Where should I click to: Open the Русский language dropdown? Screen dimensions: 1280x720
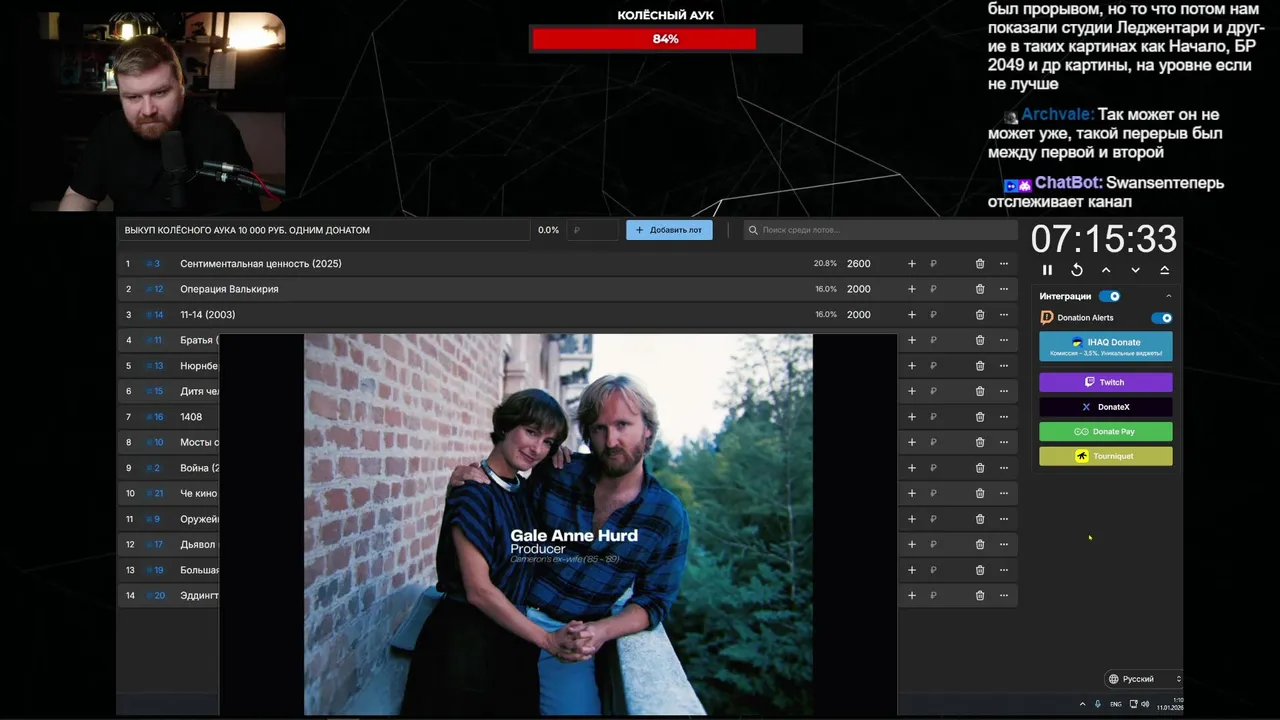click(1144, 679)
